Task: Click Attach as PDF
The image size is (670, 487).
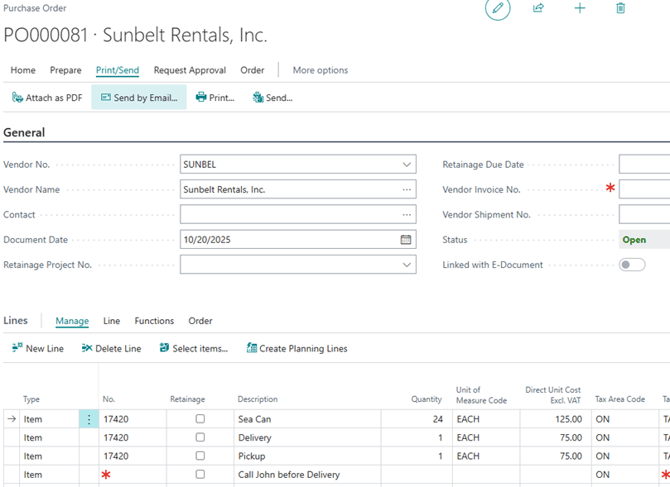Action: [x=47, y=98]
